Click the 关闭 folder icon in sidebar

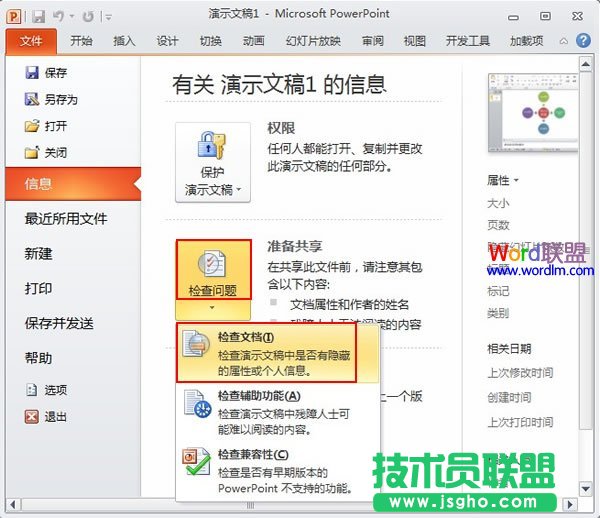click(32, 152)
